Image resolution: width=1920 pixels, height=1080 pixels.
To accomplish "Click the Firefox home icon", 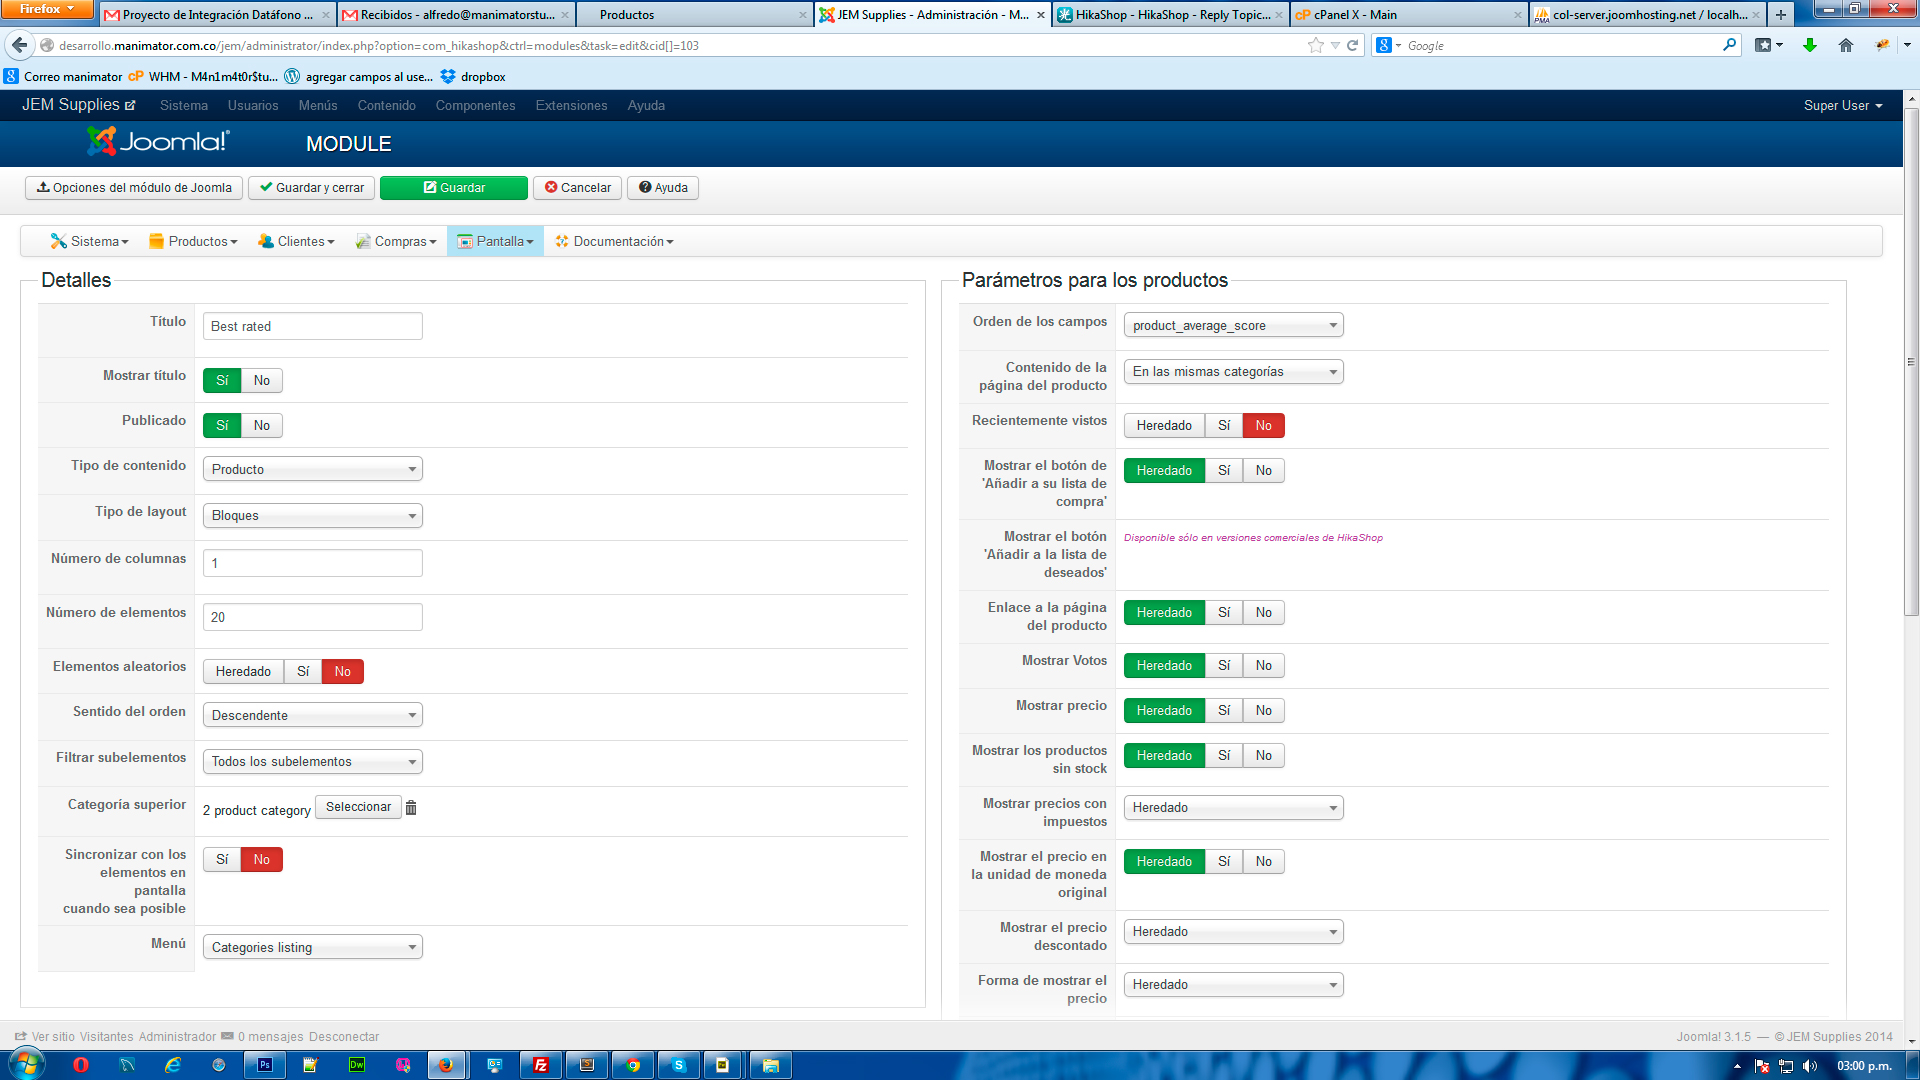I will pyautogui.click(x=1846, y=45).
